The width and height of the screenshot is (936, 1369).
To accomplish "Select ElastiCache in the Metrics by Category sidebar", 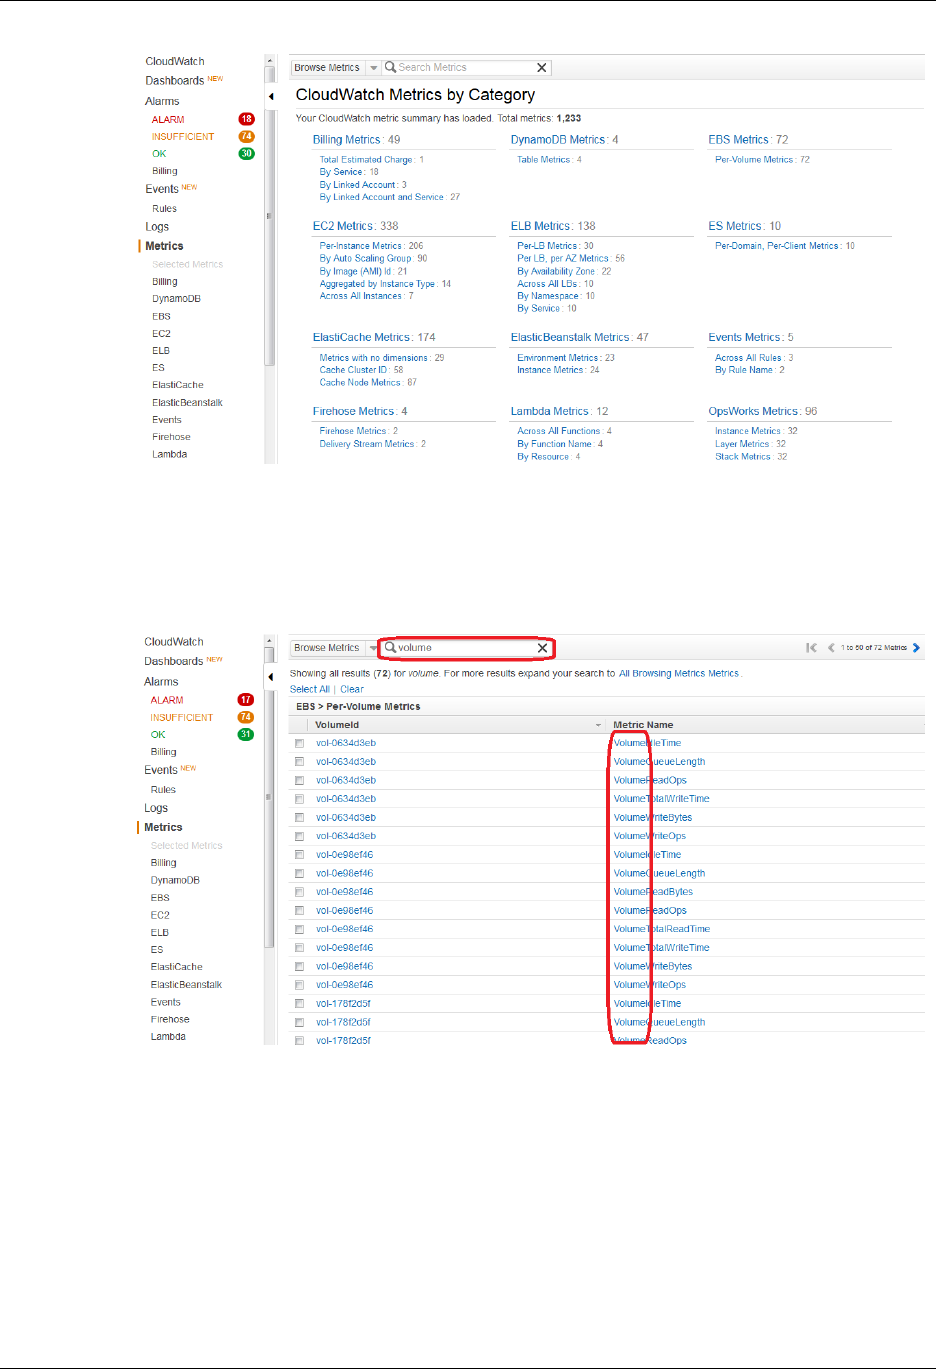I will [x=178, y=385].
